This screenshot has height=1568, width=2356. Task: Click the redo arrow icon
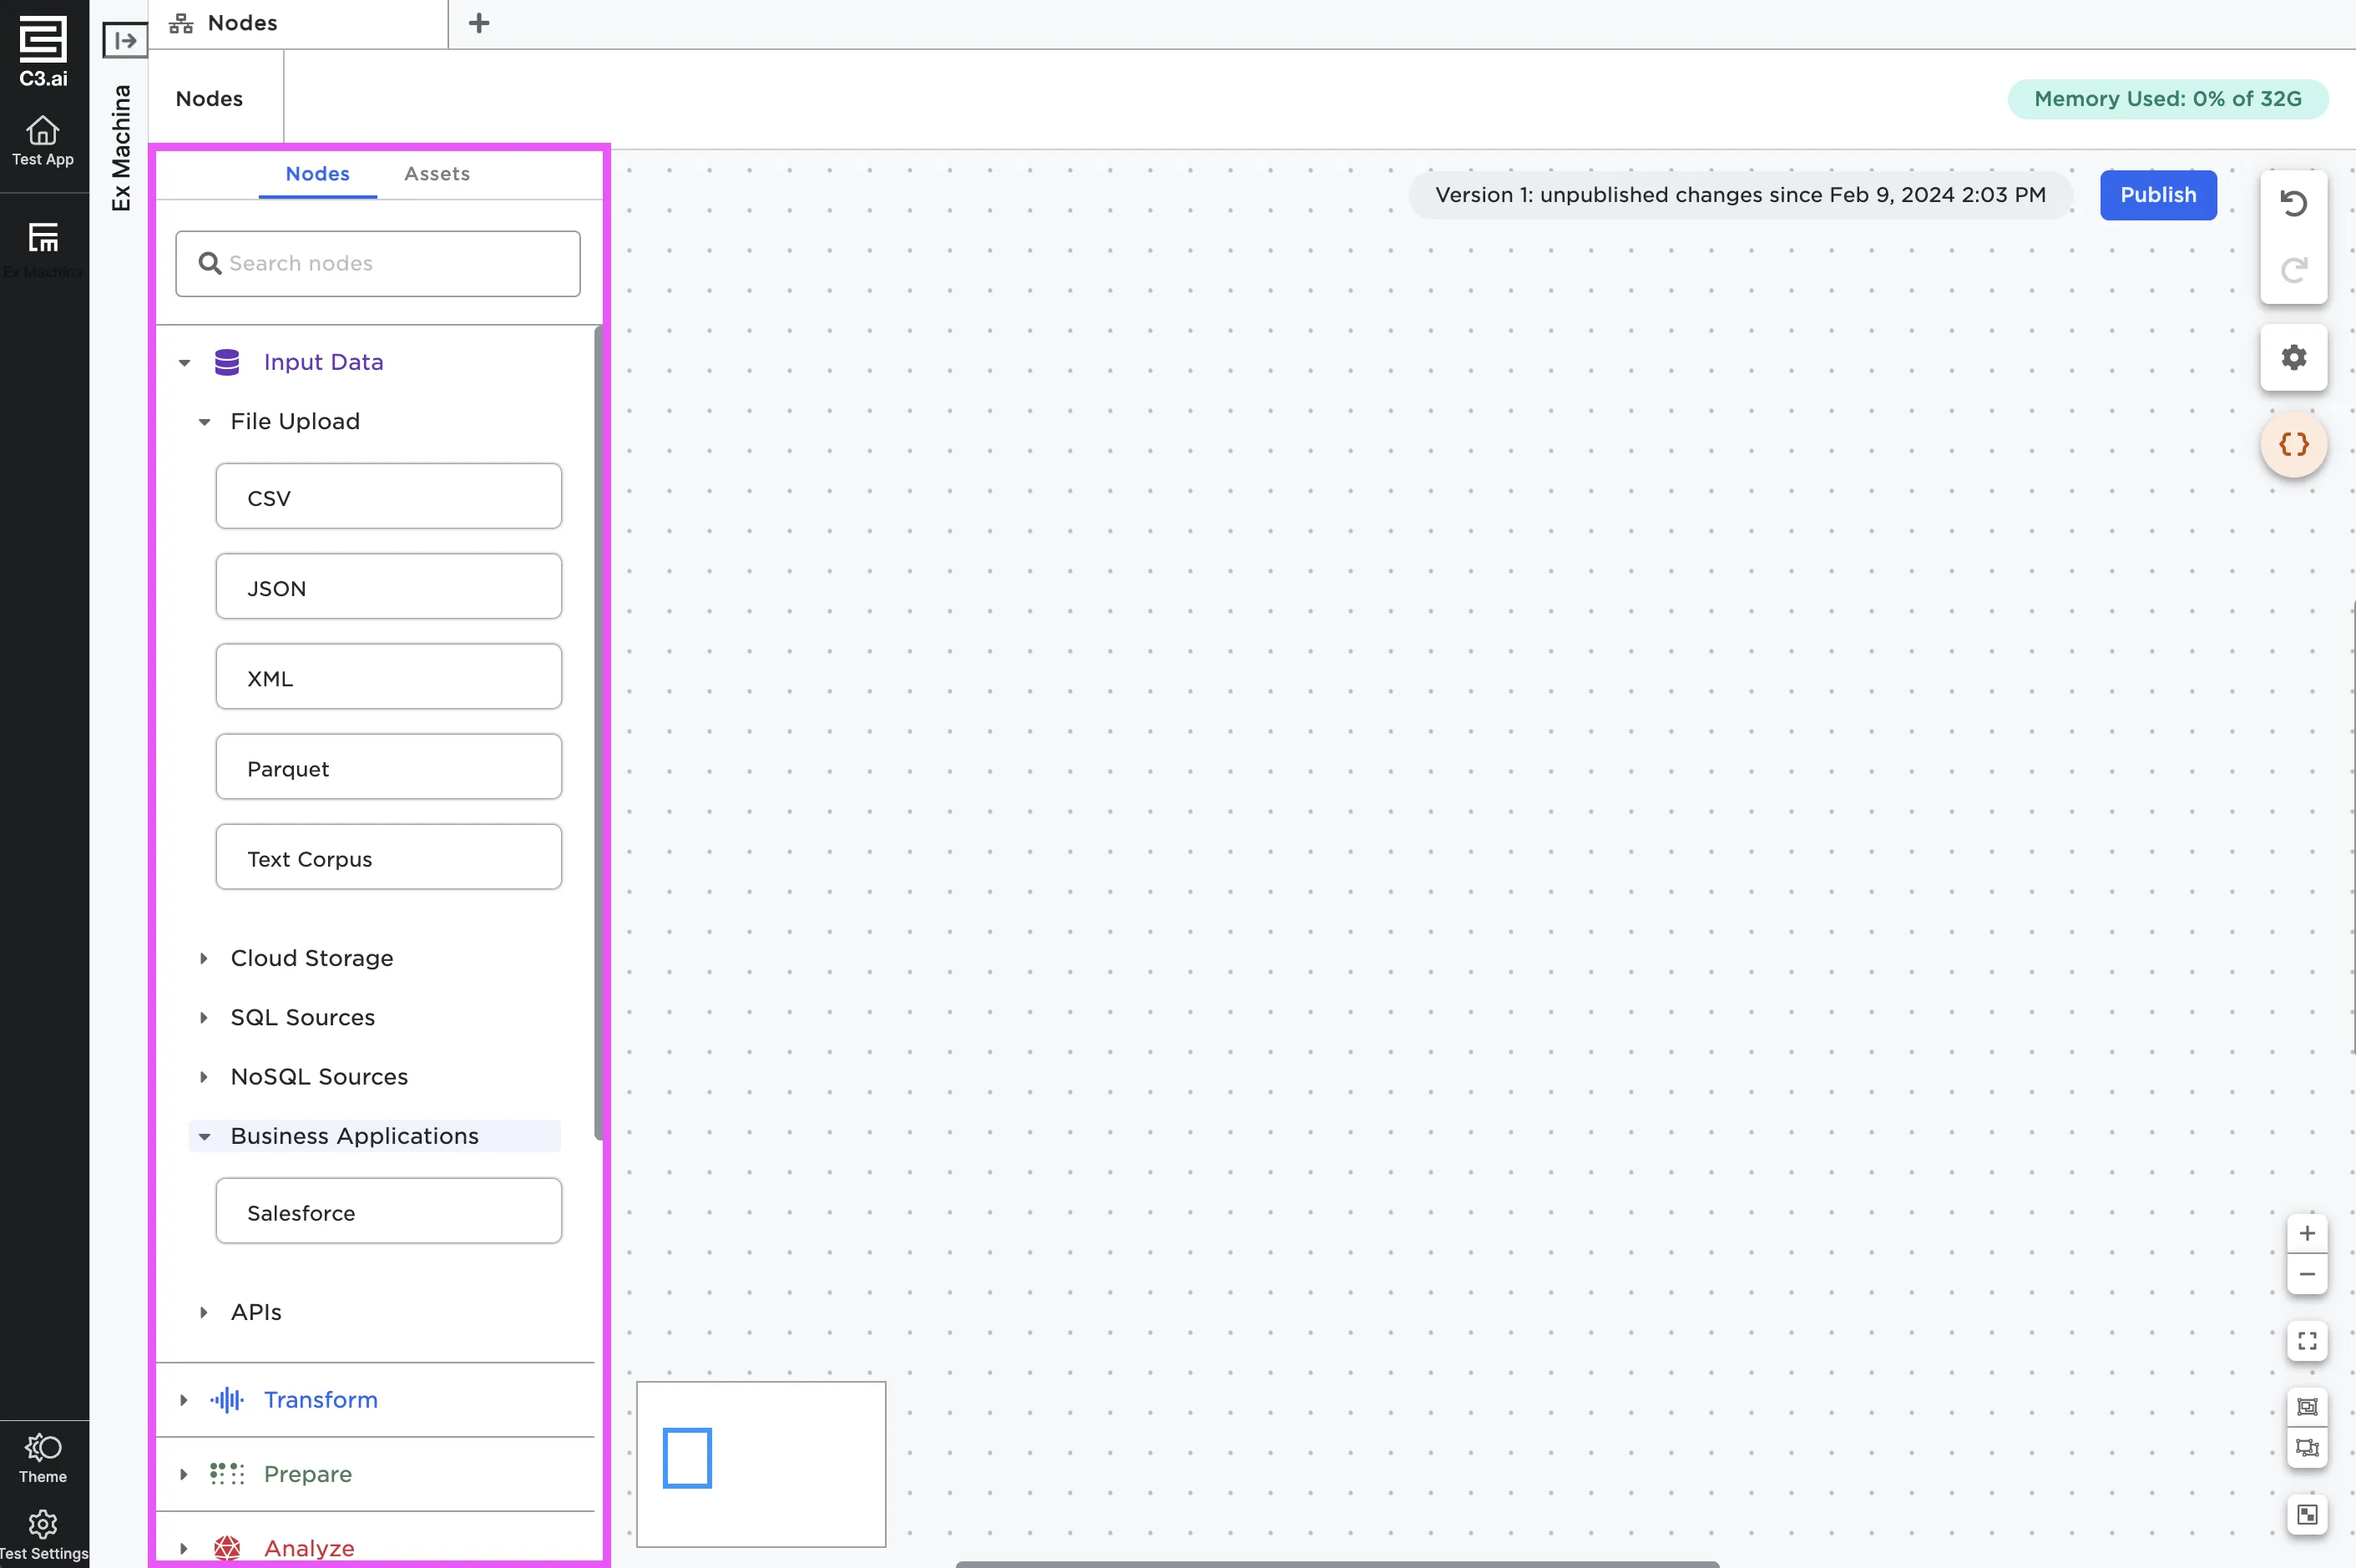[2293, 269]
